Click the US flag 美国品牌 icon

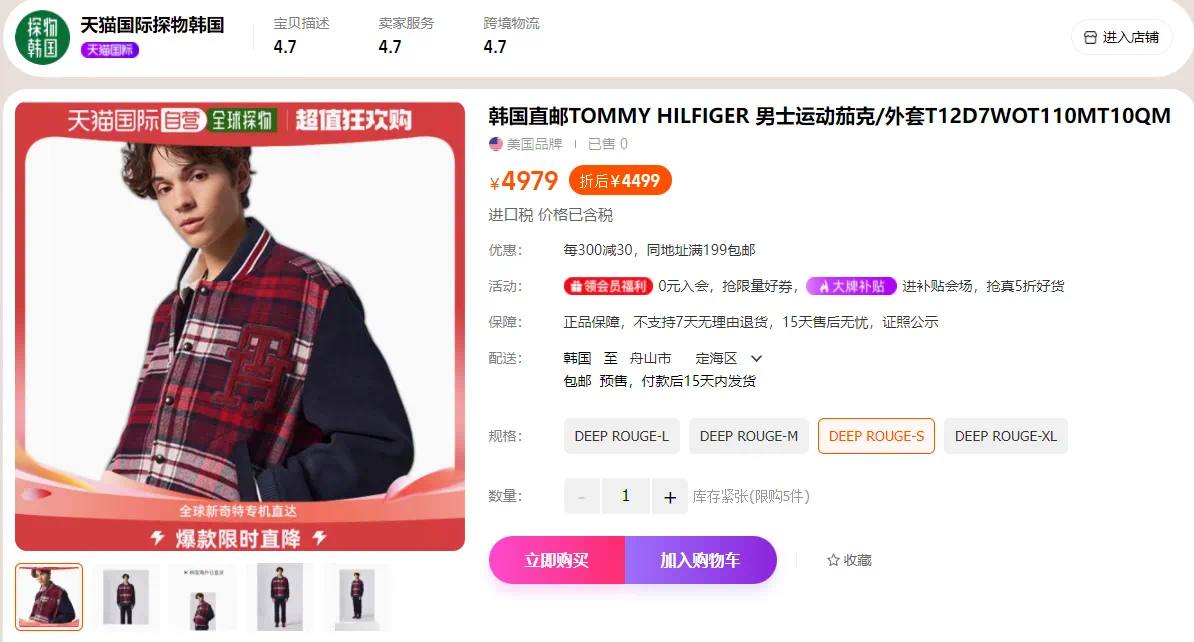pos(496,144)
